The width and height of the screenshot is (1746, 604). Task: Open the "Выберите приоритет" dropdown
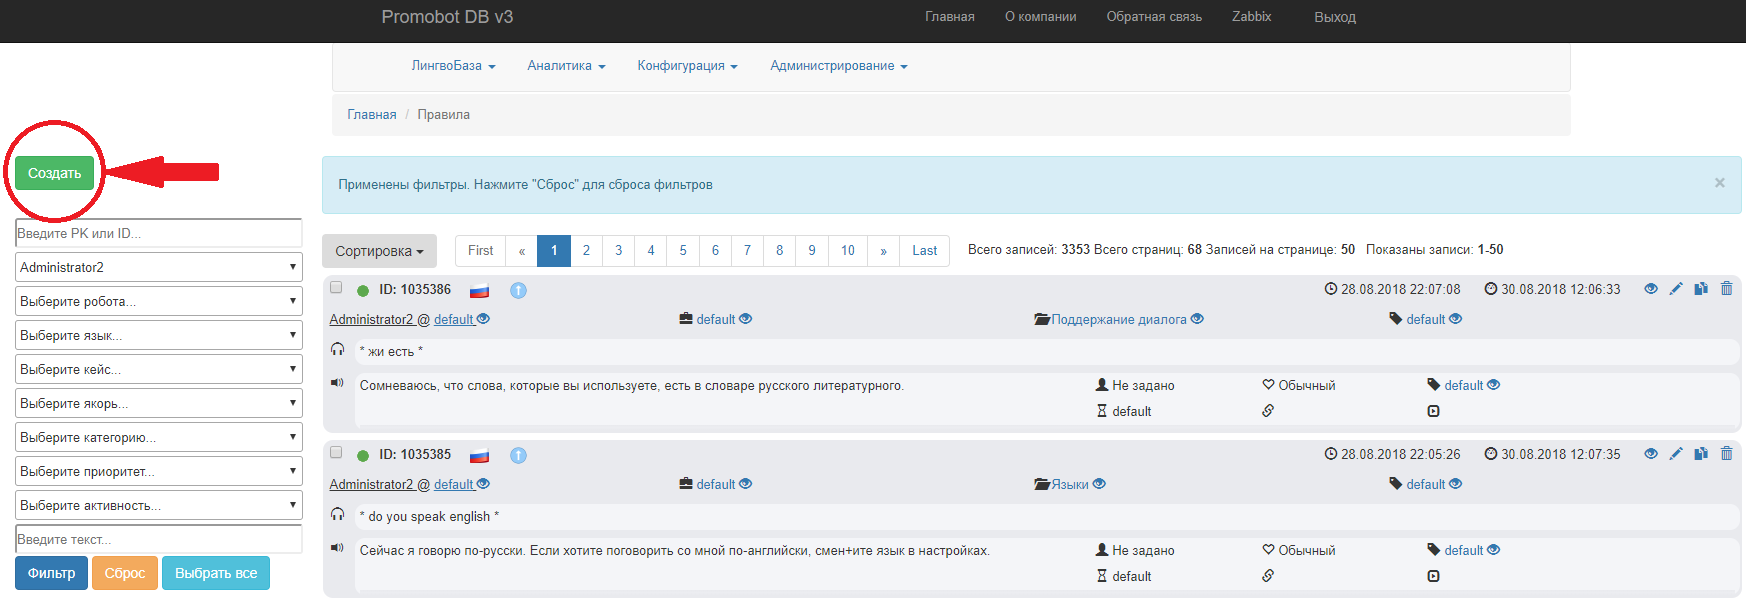[159, 471]
